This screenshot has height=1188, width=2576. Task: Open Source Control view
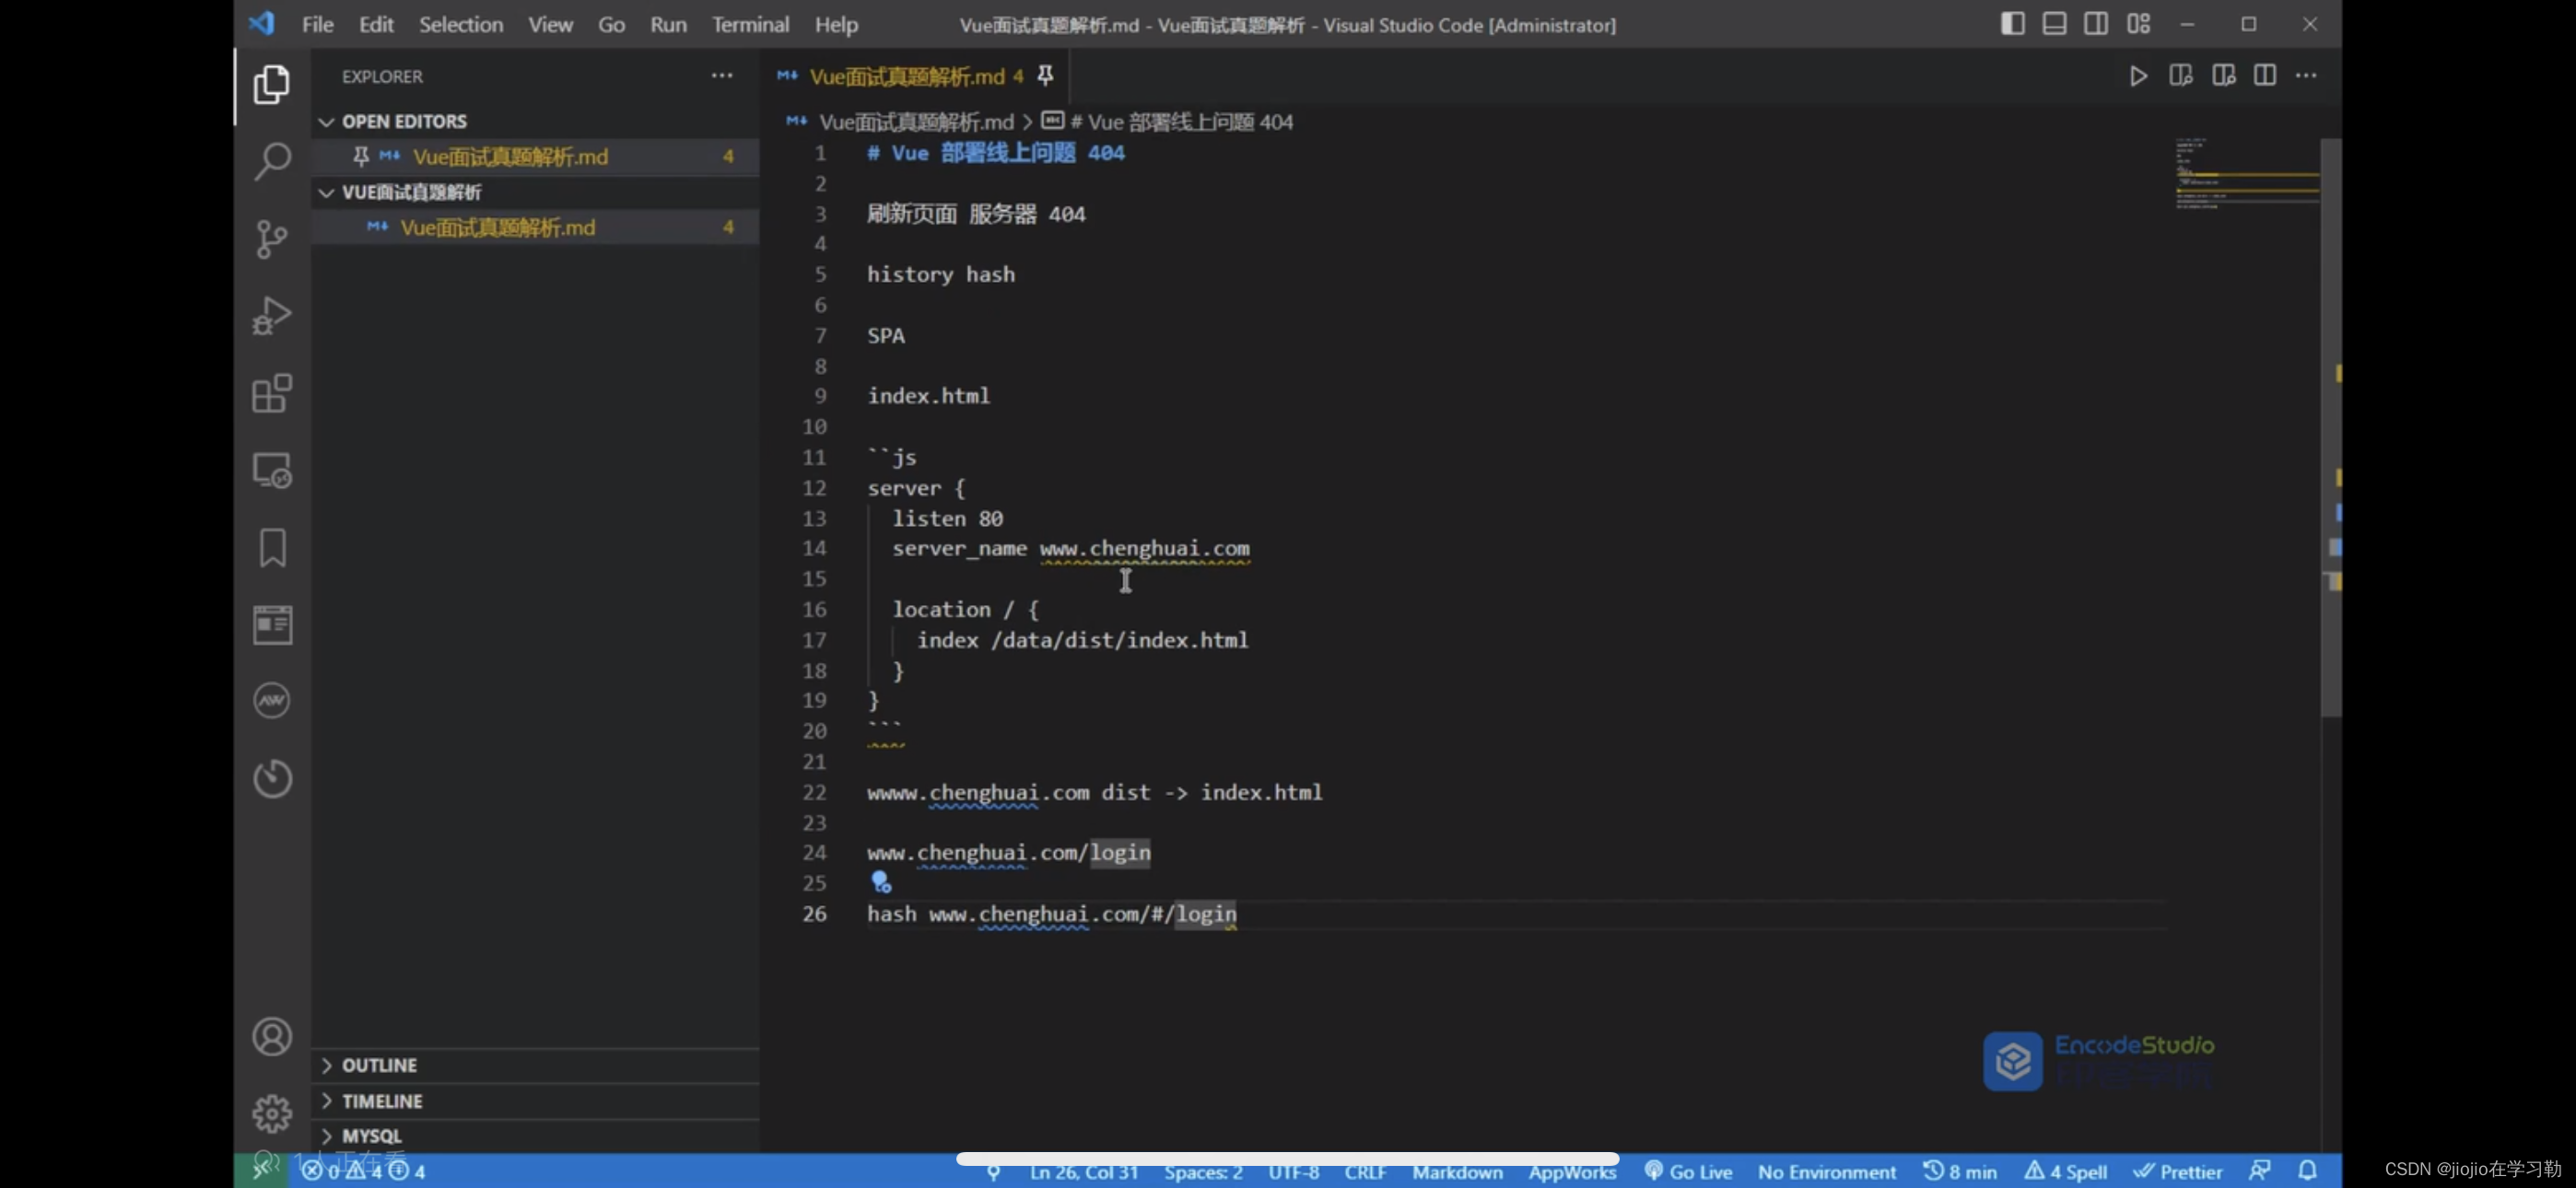[272, 238]
